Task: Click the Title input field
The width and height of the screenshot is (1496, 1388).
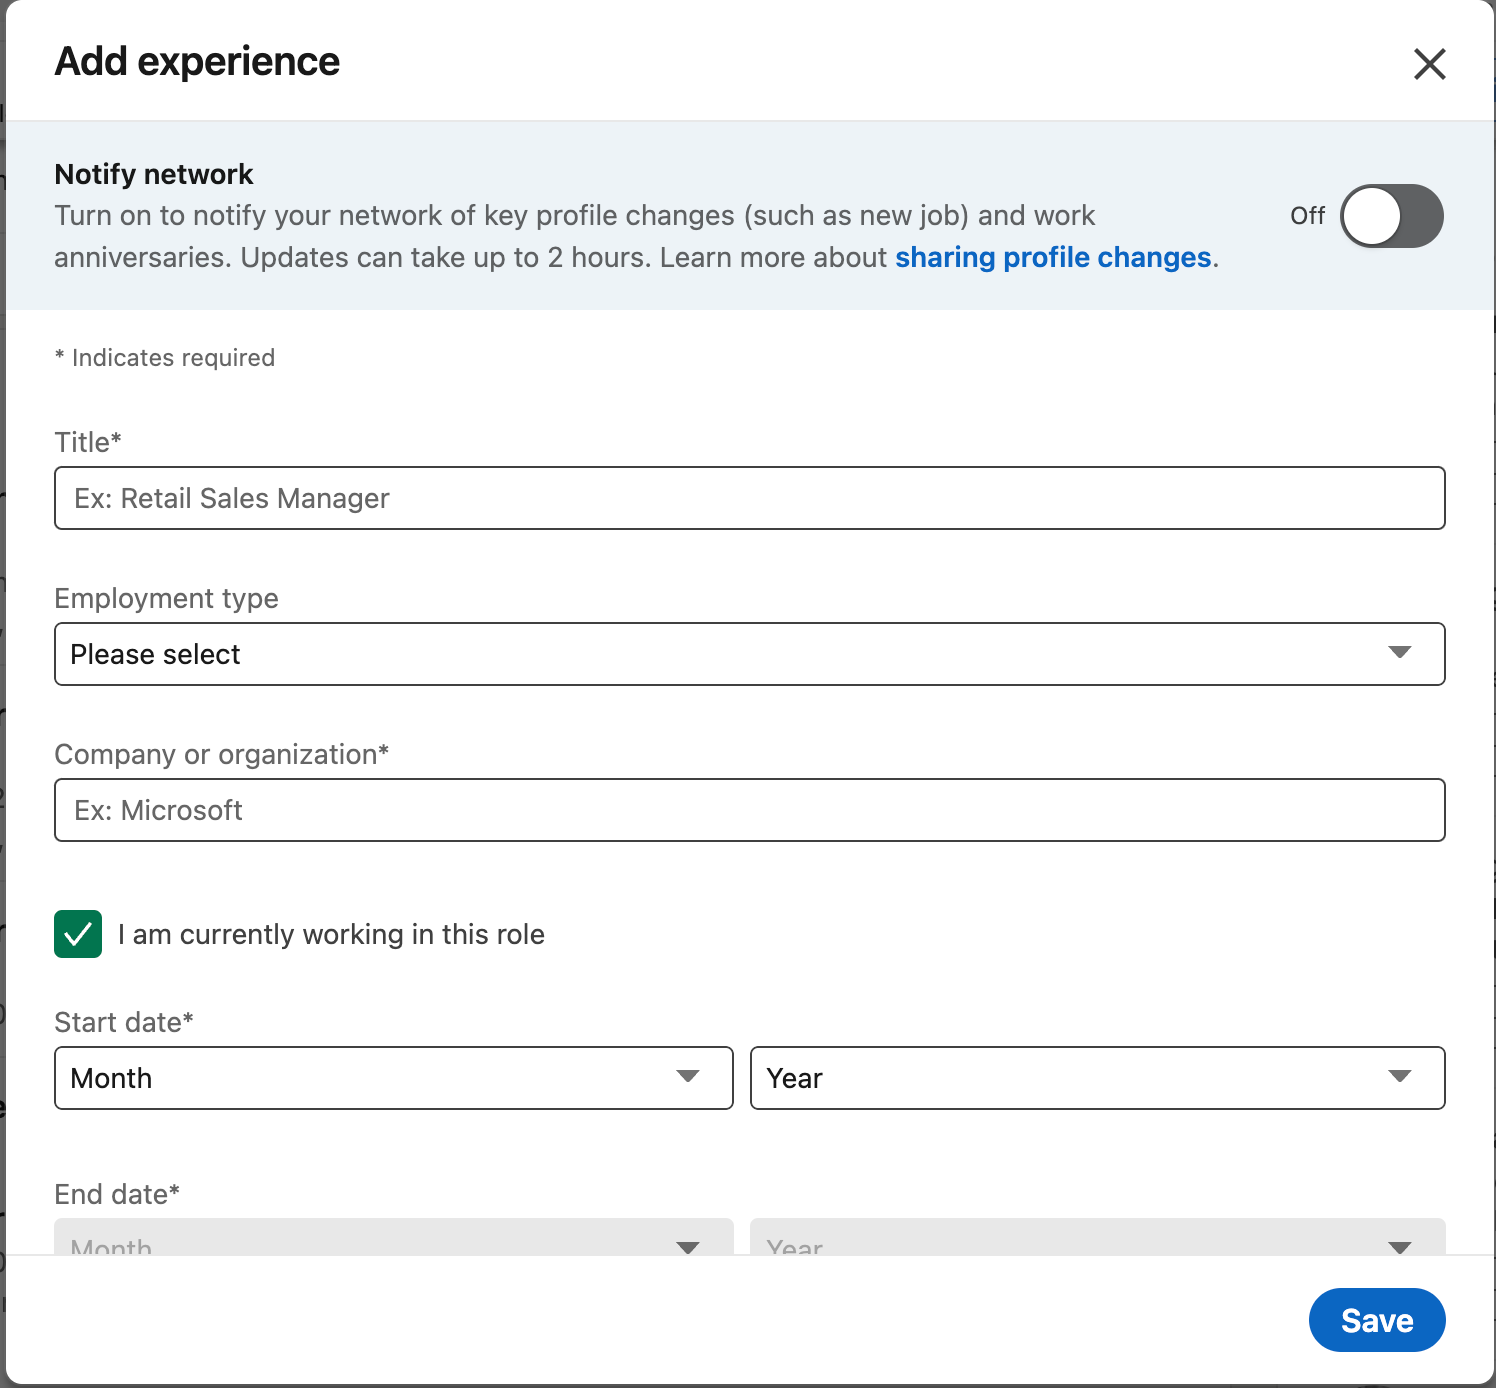Action: point(748,497)
